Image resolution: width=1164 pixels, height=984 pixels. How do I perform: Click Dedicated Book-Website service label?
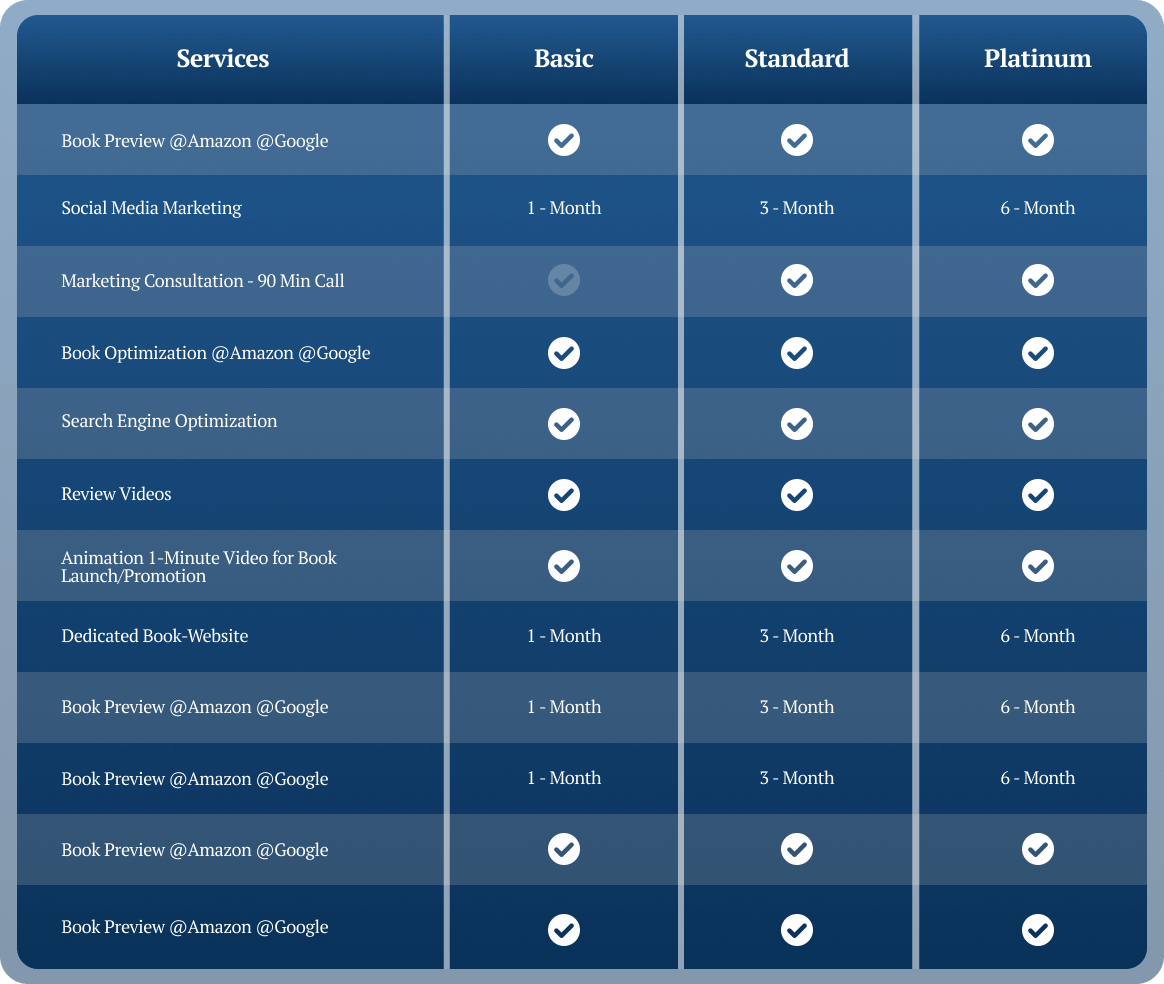tap(154, 636)
